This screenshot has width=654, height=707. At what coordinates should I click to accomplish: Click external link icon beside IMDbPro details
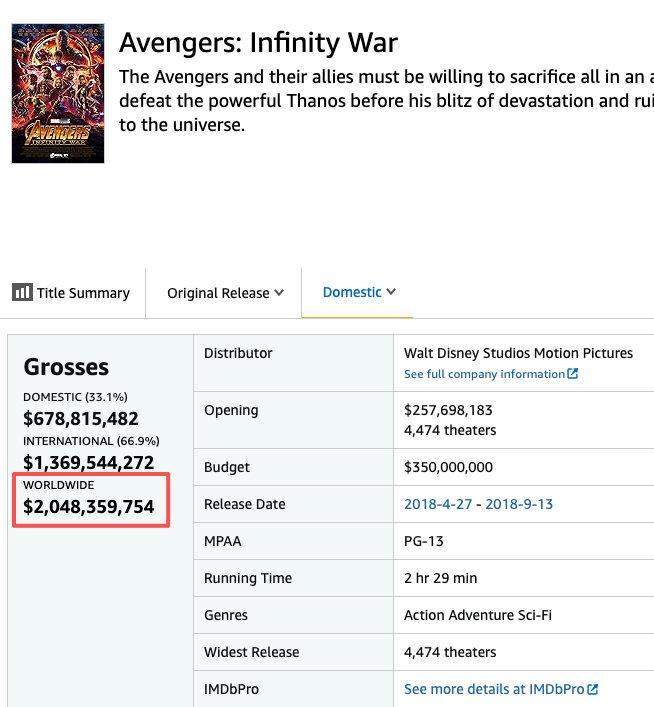pyautogui.click(x=592, y=689)
